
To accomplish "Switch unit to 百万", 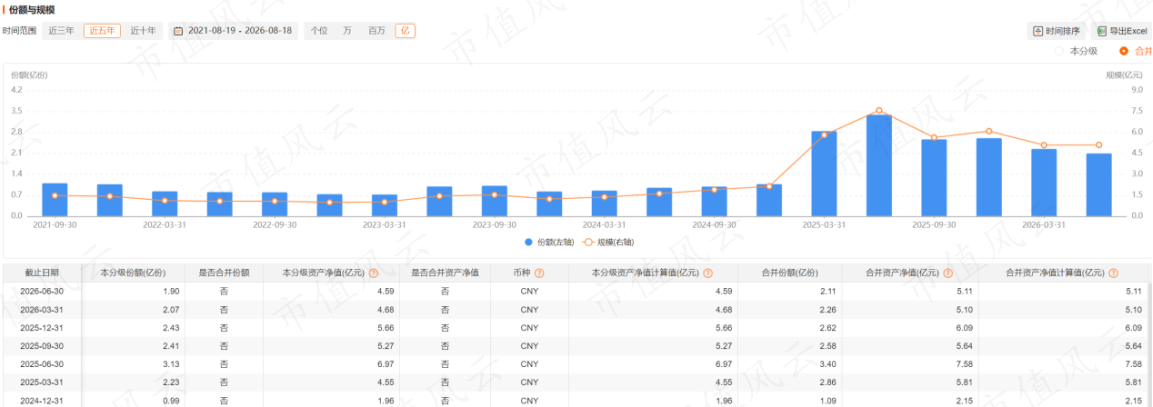I will pyautogui.click(x=376, y=31).
